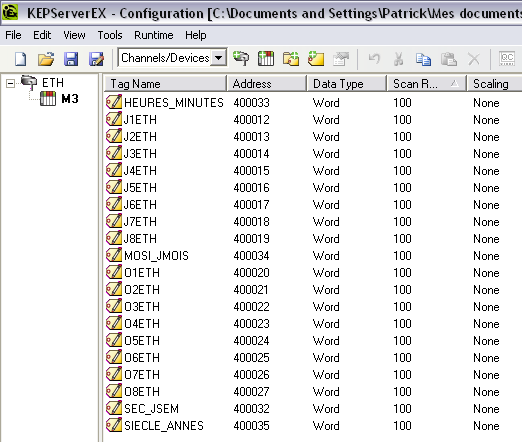Select the J8ETH tag name
522x442 pixels.
[x=140, y=239]
